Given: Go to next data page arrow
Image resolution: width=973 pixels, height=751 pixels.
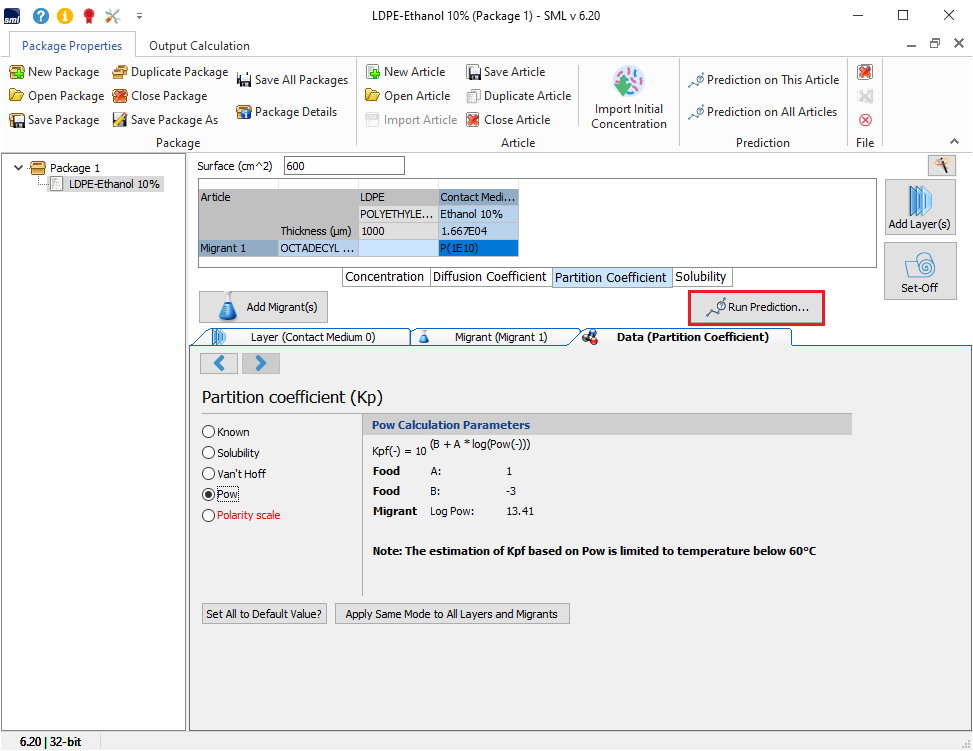Looking at the screenshot, I should [260, 363].
